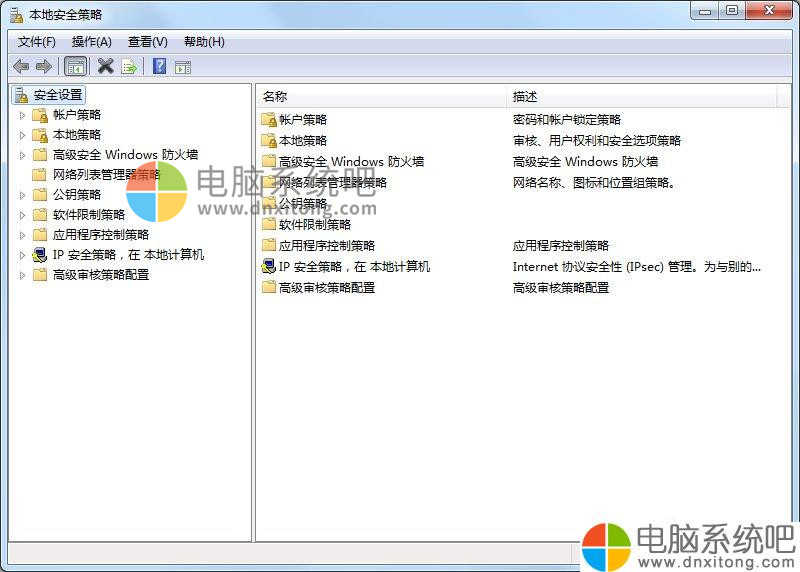800x572 pixels.
Task: Click the 公钥策略 folder icon in tree
Action: [x=40, y=194]
